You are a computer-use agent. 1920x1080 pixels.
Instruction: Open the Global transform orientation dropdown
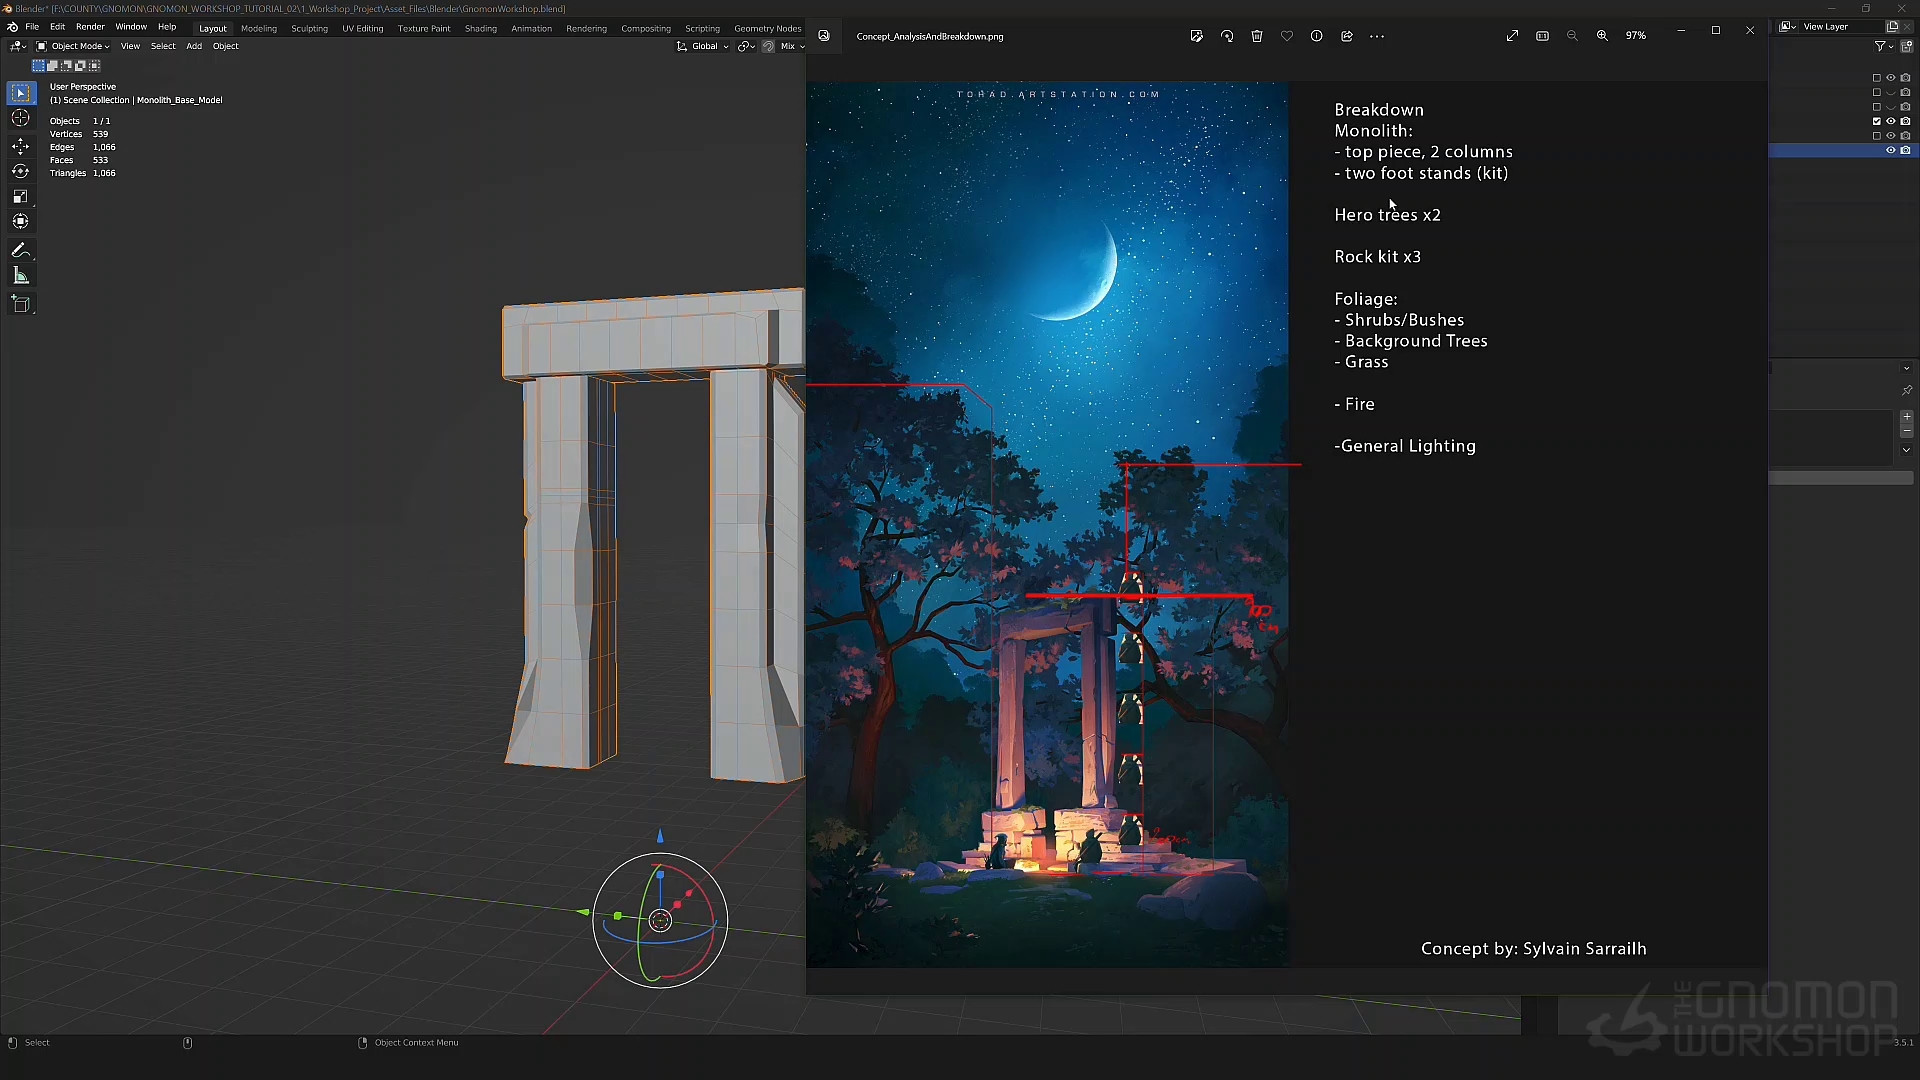click(x=703, y=46)
